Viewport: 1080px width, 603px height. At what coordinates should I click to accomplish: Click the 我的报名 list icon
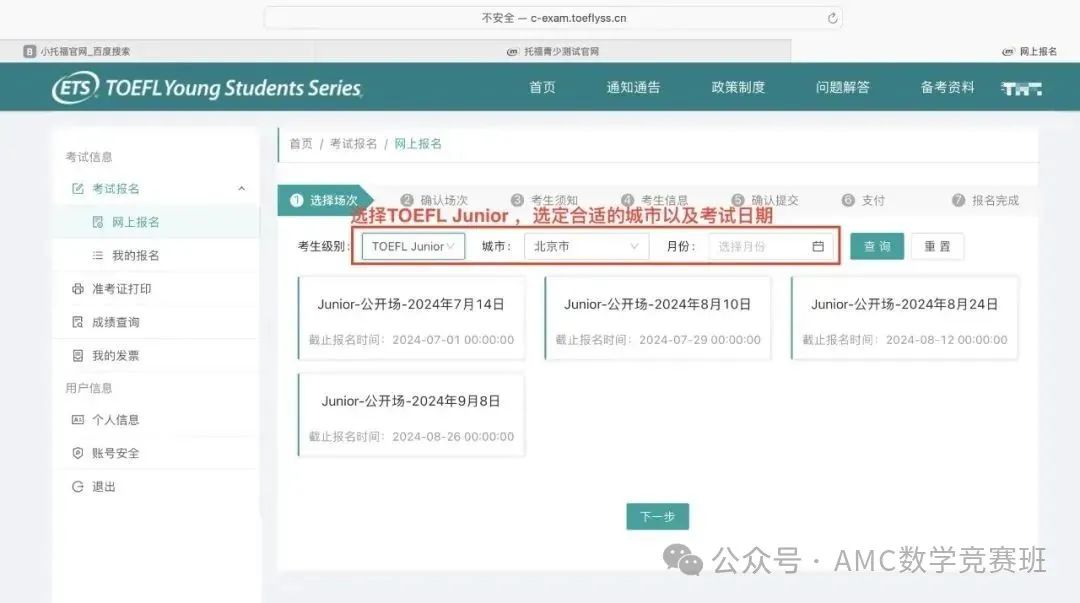(x=98, y=256)
